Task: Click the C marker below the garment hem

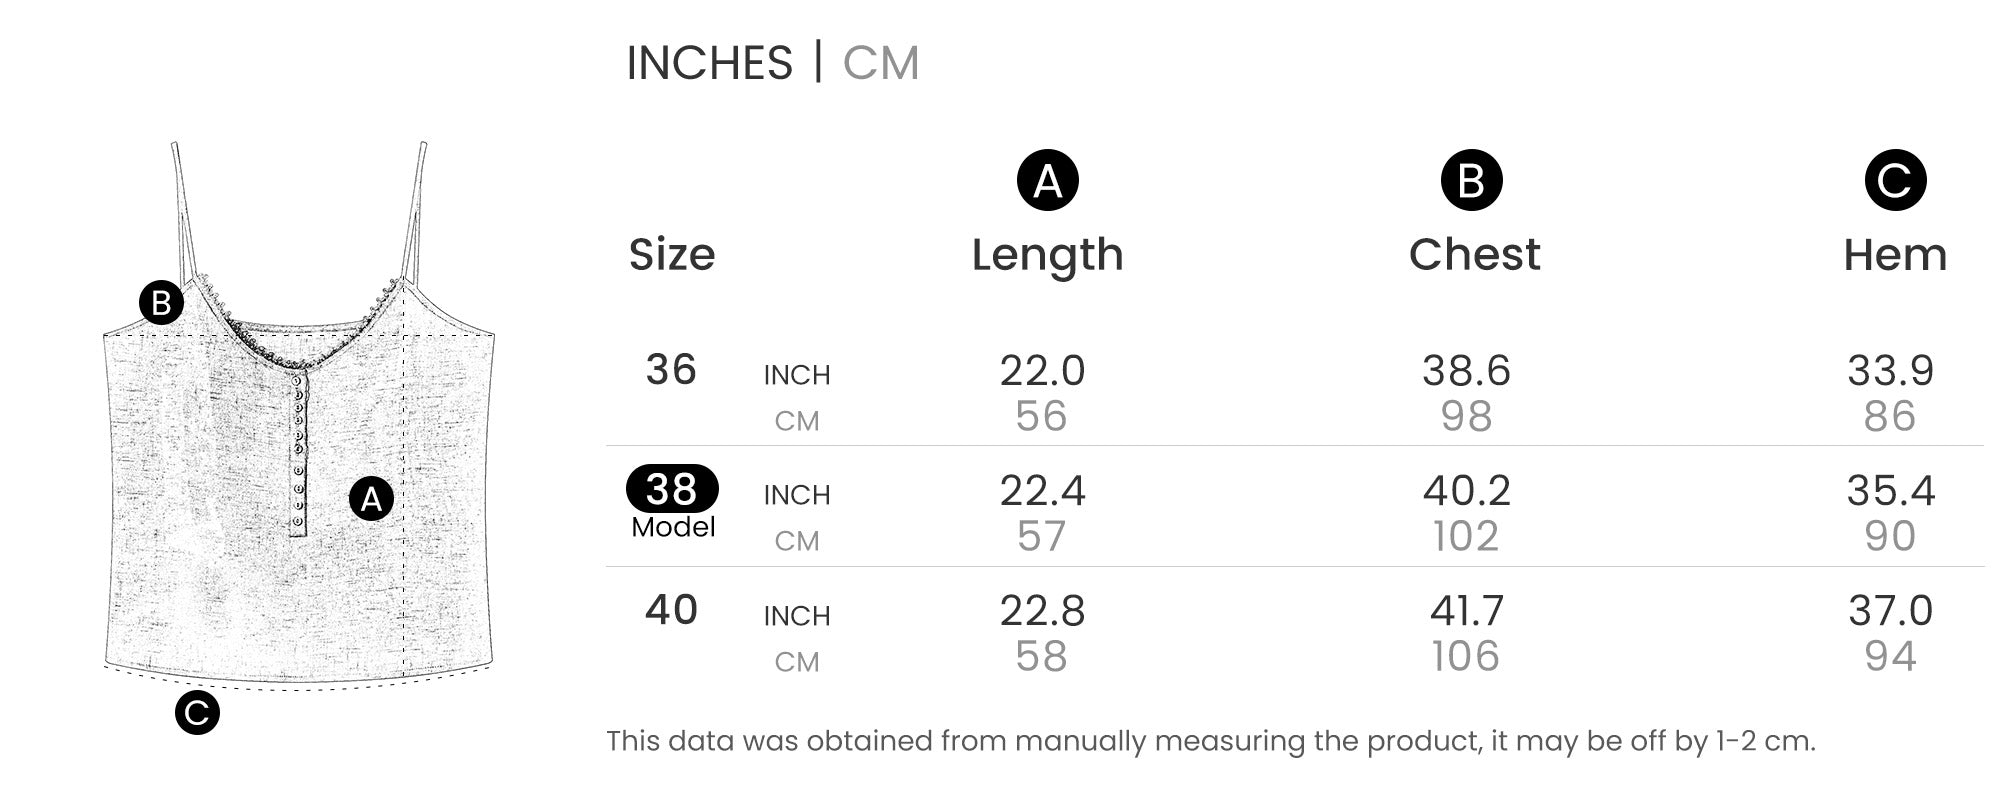Action: pos(197,712)
